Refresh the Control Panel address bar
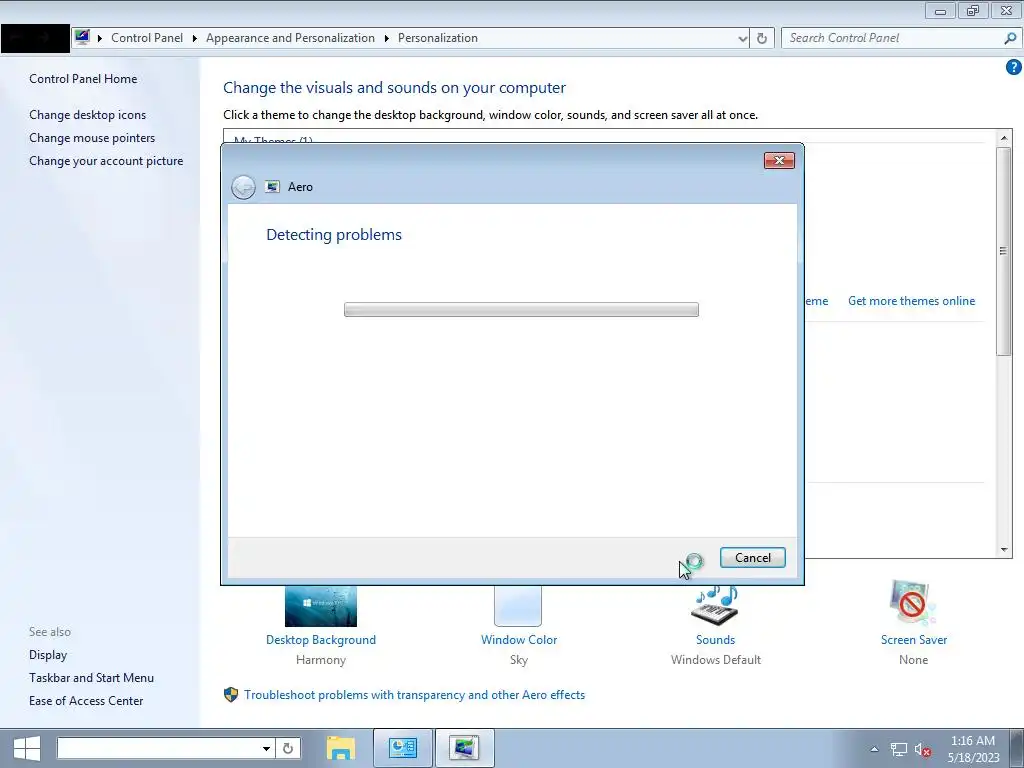Image resolution: width=1024 pixels, height=768 pixels. click(761, 39)
